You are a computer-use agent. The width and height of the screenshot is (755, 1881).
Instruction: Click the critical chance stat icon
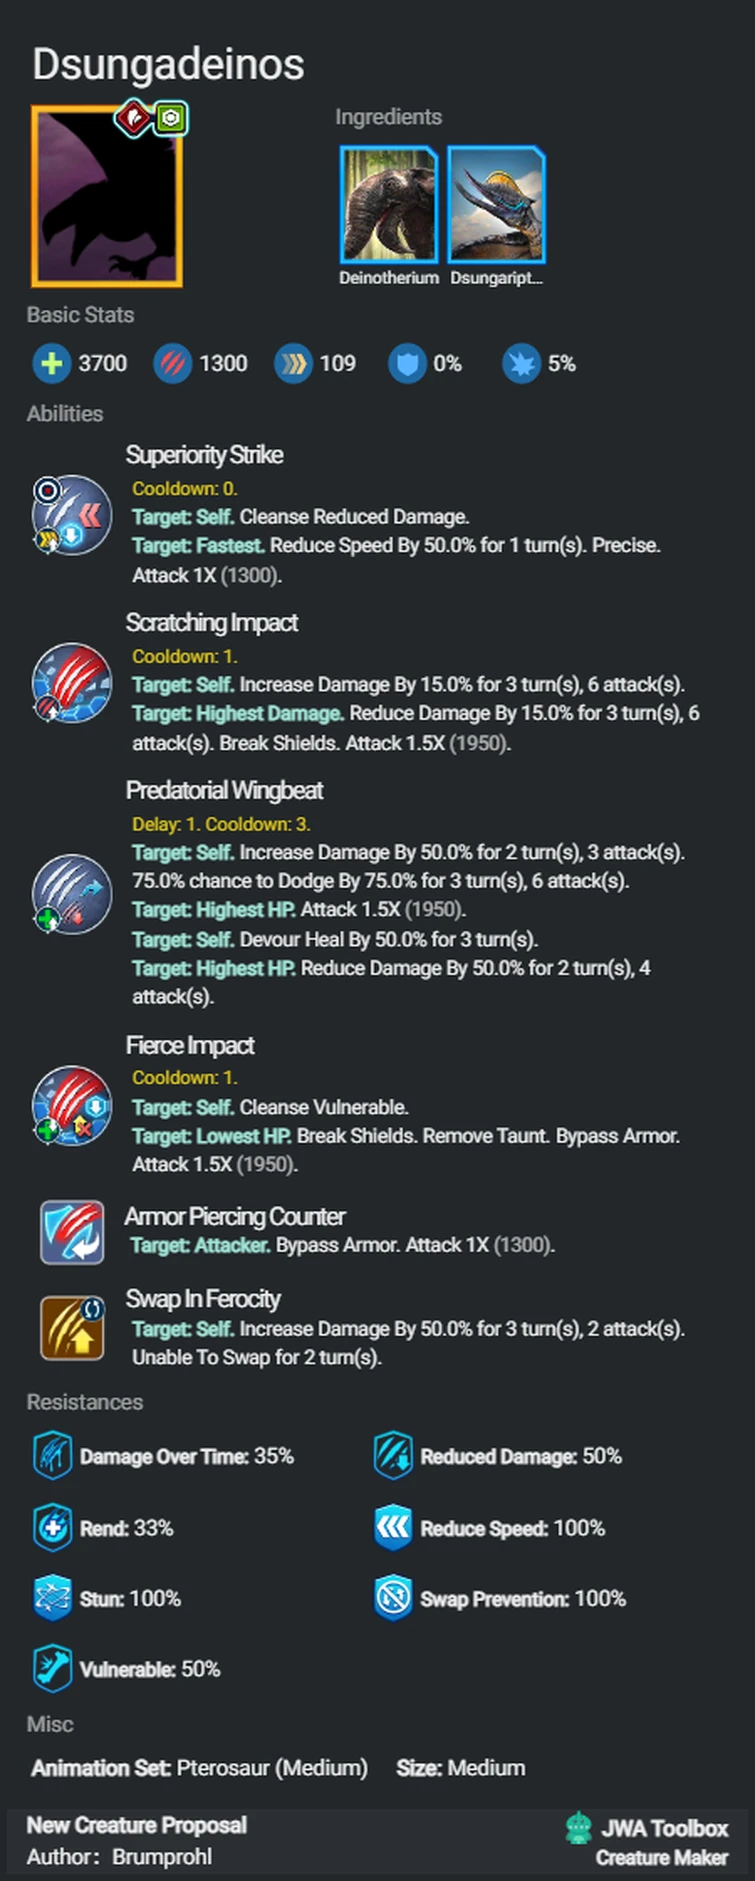521,363
